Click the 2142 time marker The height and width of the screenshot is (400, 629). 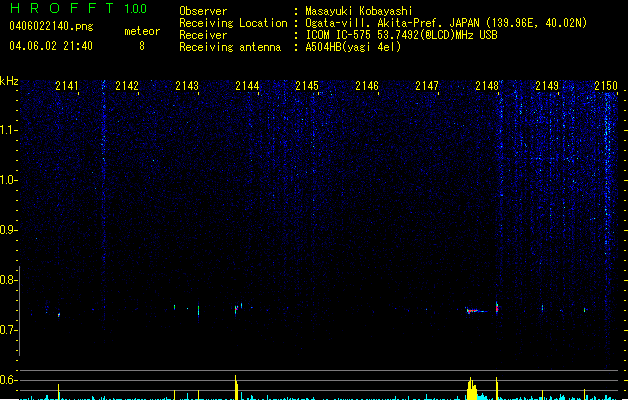coord(127,86)
